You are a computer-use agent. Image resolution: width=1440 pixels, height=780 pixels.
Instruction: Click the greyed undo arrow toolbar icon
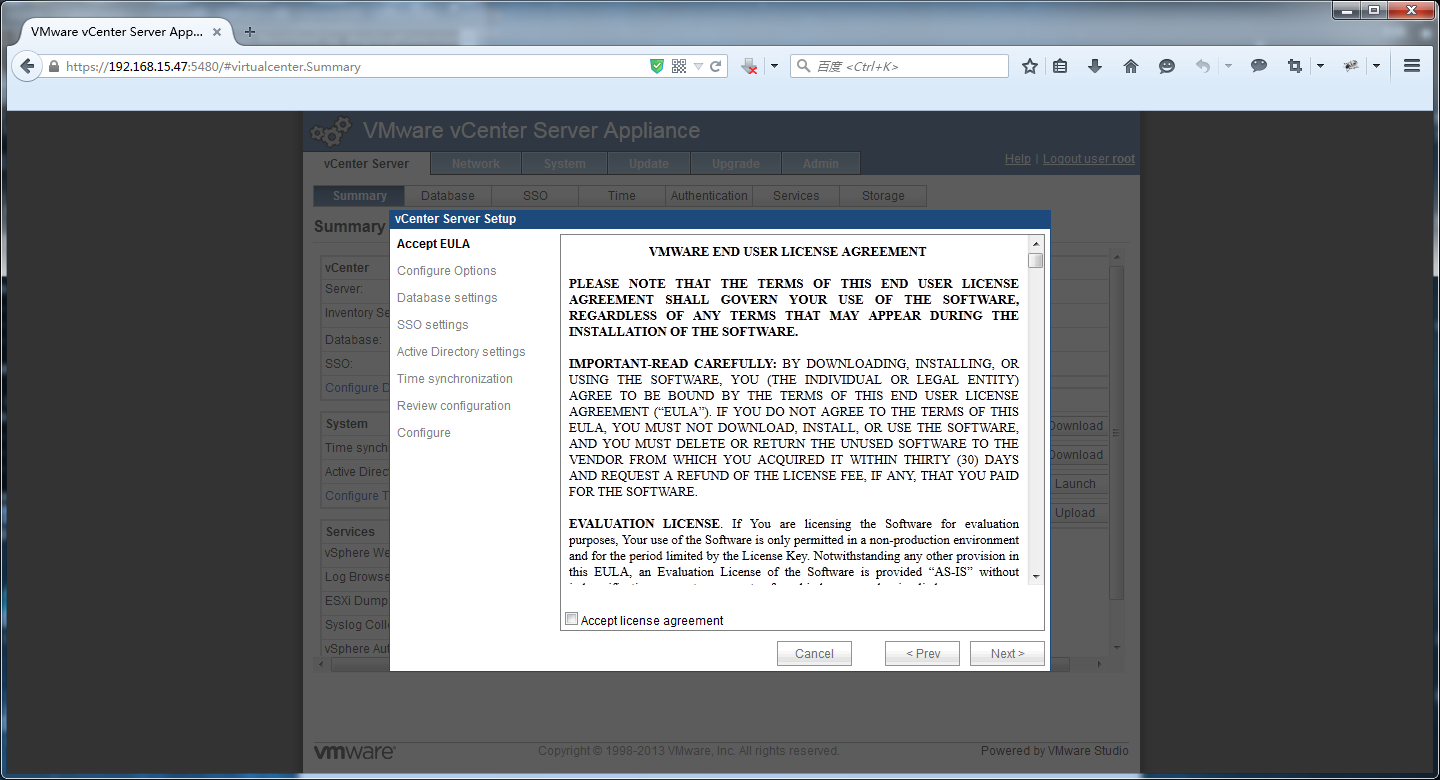coord(1203,66)
